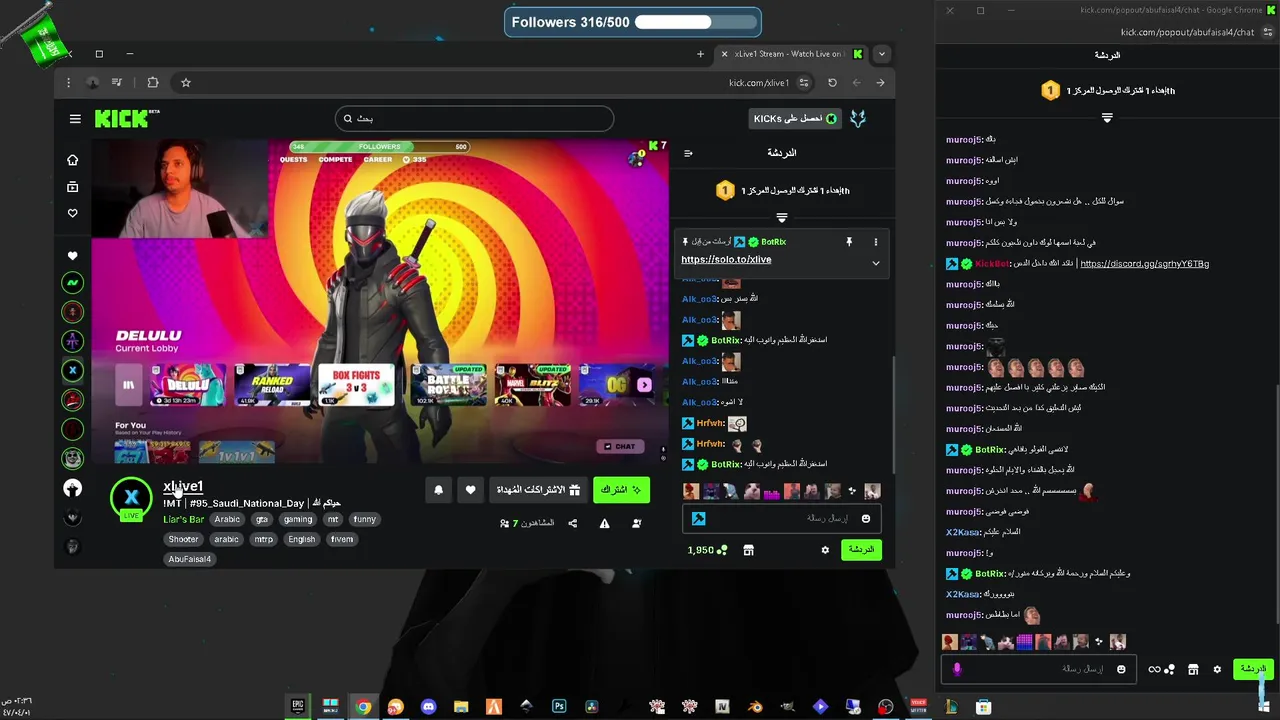Click the green chat send button in embedded chat
Viewport: 1280px width, 720px height.
click(x=861, y=550)
